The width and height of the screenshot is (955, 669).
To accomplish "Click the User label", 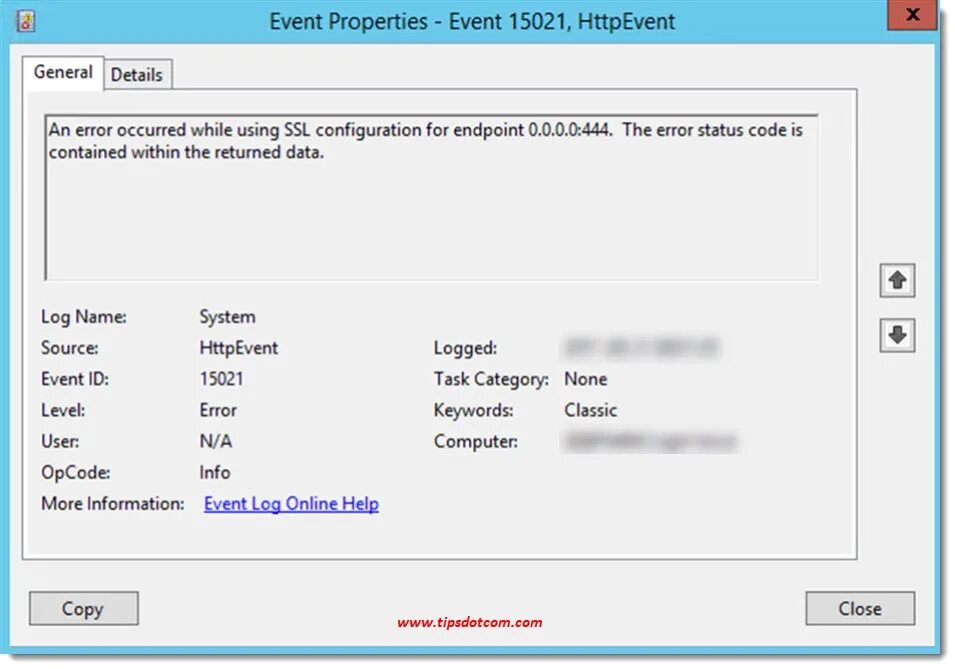I will (x=60, y=441).
